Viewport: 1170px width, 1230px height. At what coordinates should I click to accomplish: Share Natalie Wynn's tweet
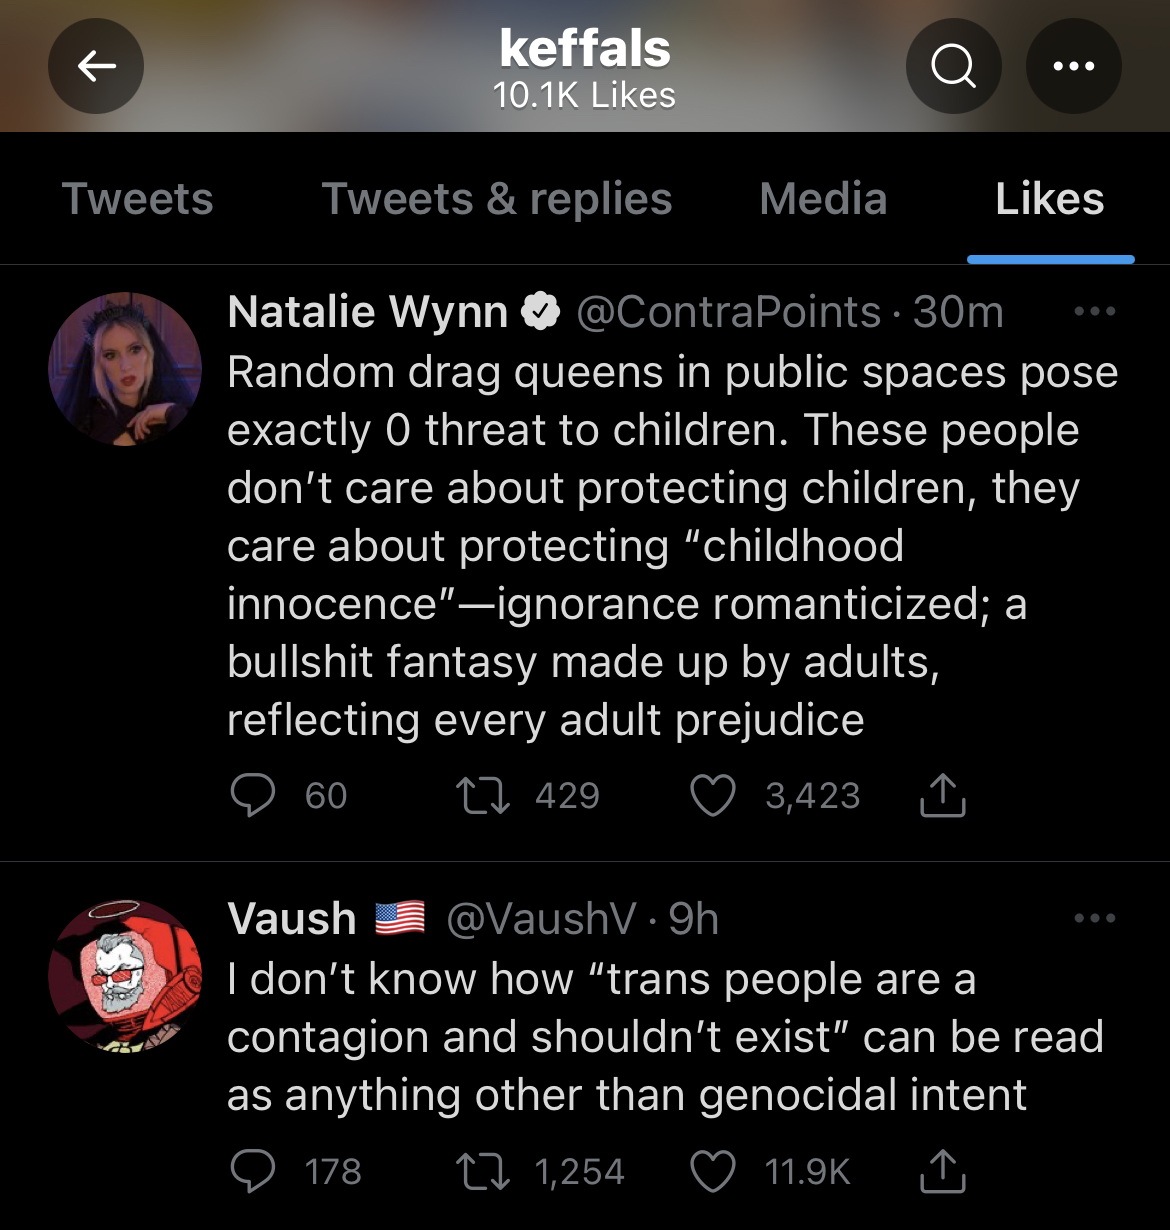(x=942, y=796)
